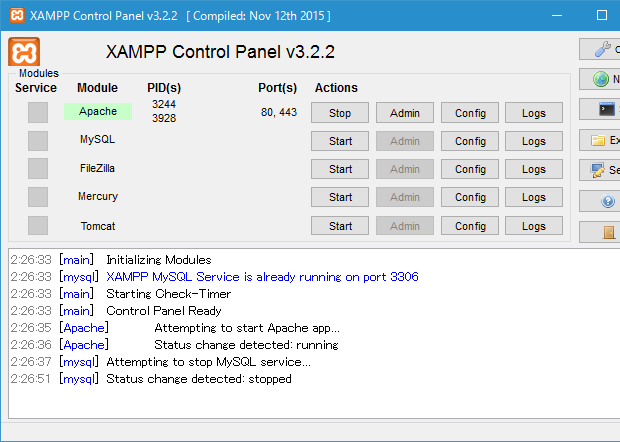Open Apache Admin page
620x442 pixels.
click(405, 113)
